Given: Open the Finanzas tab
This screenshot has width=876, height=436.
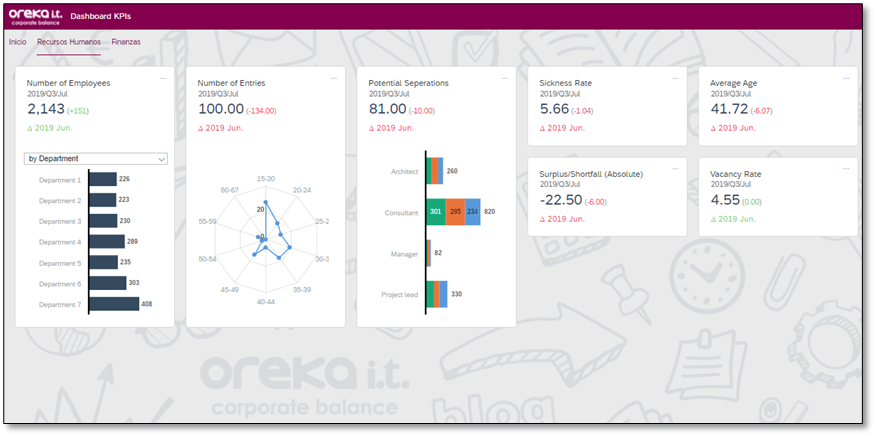Looking at the screenshot, I should tap(126, 42).
